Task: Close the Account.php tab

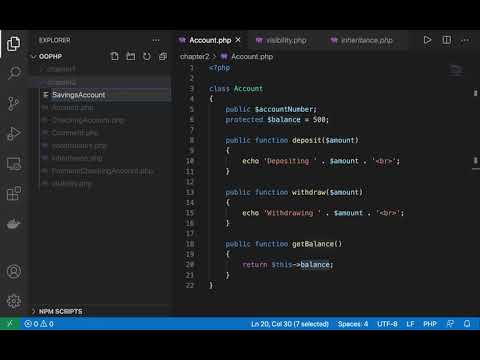Action: (x=238, y=40)
